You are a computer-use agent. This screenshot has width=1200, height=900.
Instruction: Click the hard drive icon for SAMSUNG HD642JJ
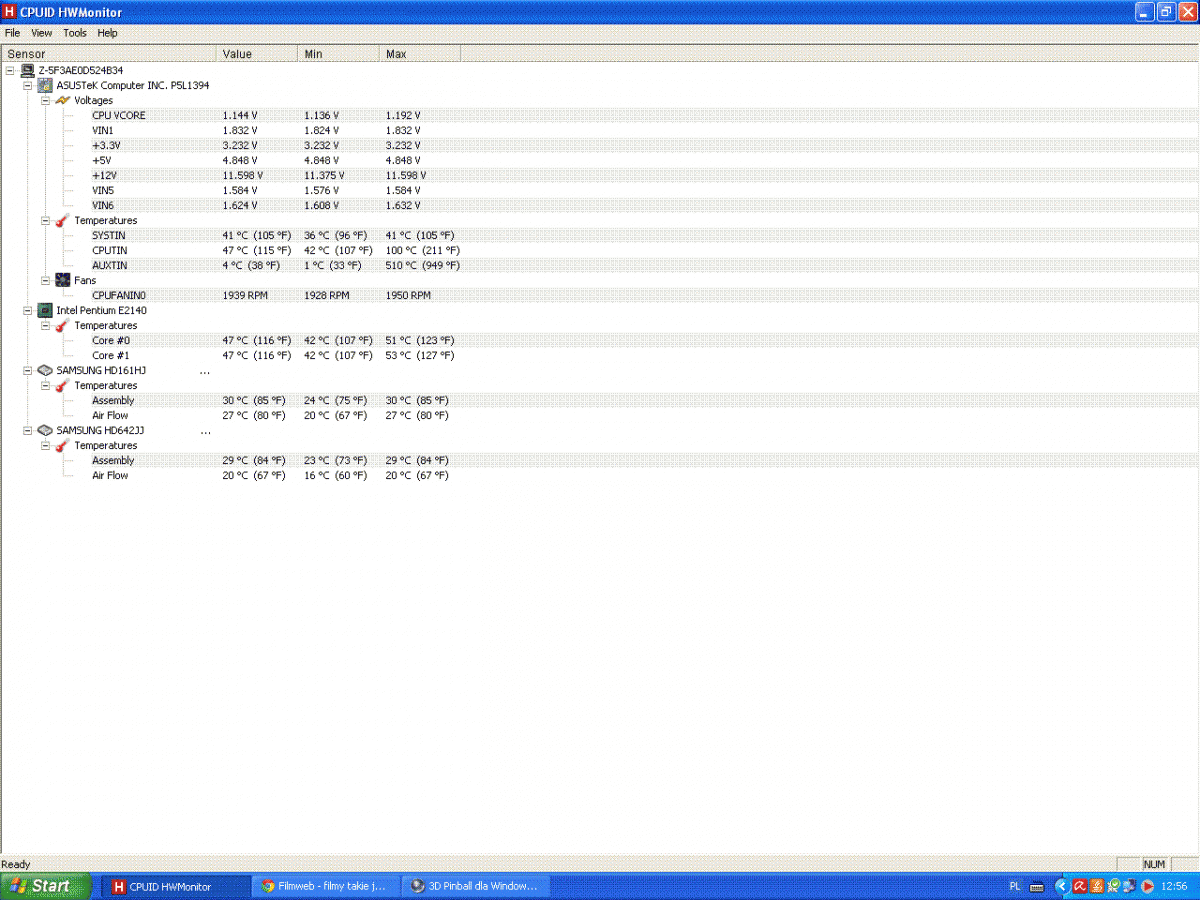tap(45, 430)
